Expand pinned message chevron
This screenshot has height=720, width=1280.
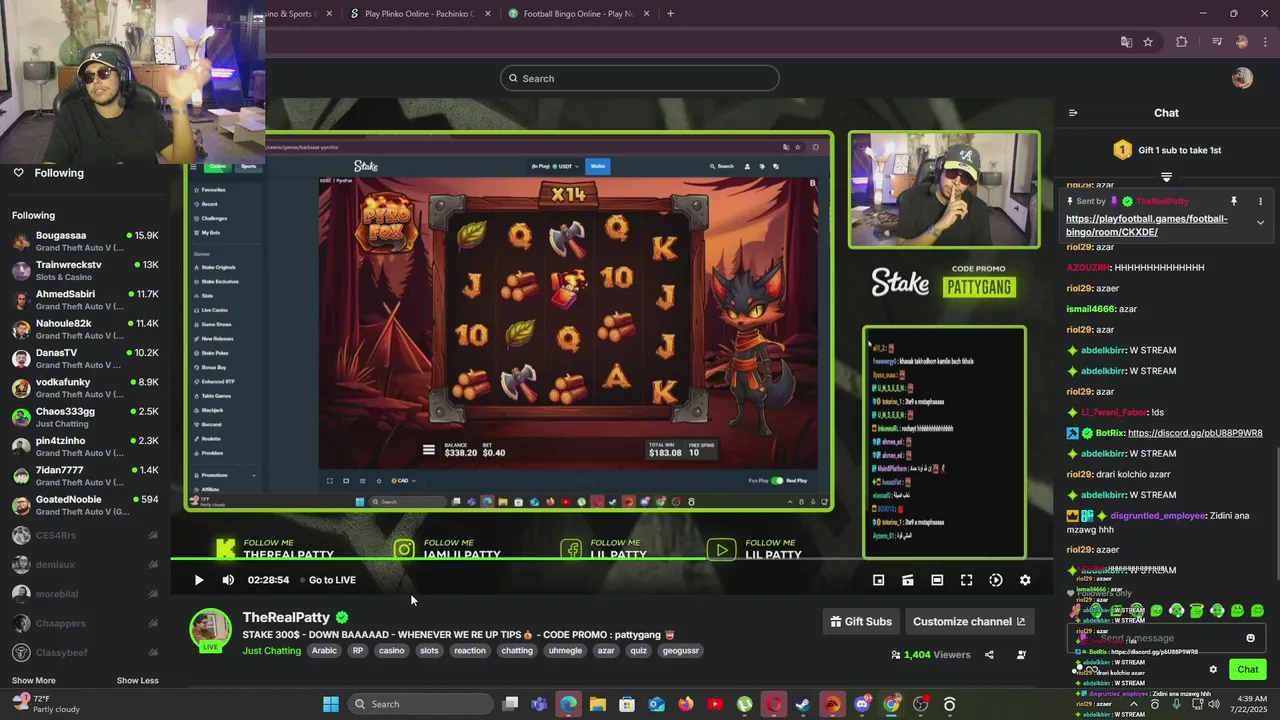pyautogui.click(x=1260, y=223)
